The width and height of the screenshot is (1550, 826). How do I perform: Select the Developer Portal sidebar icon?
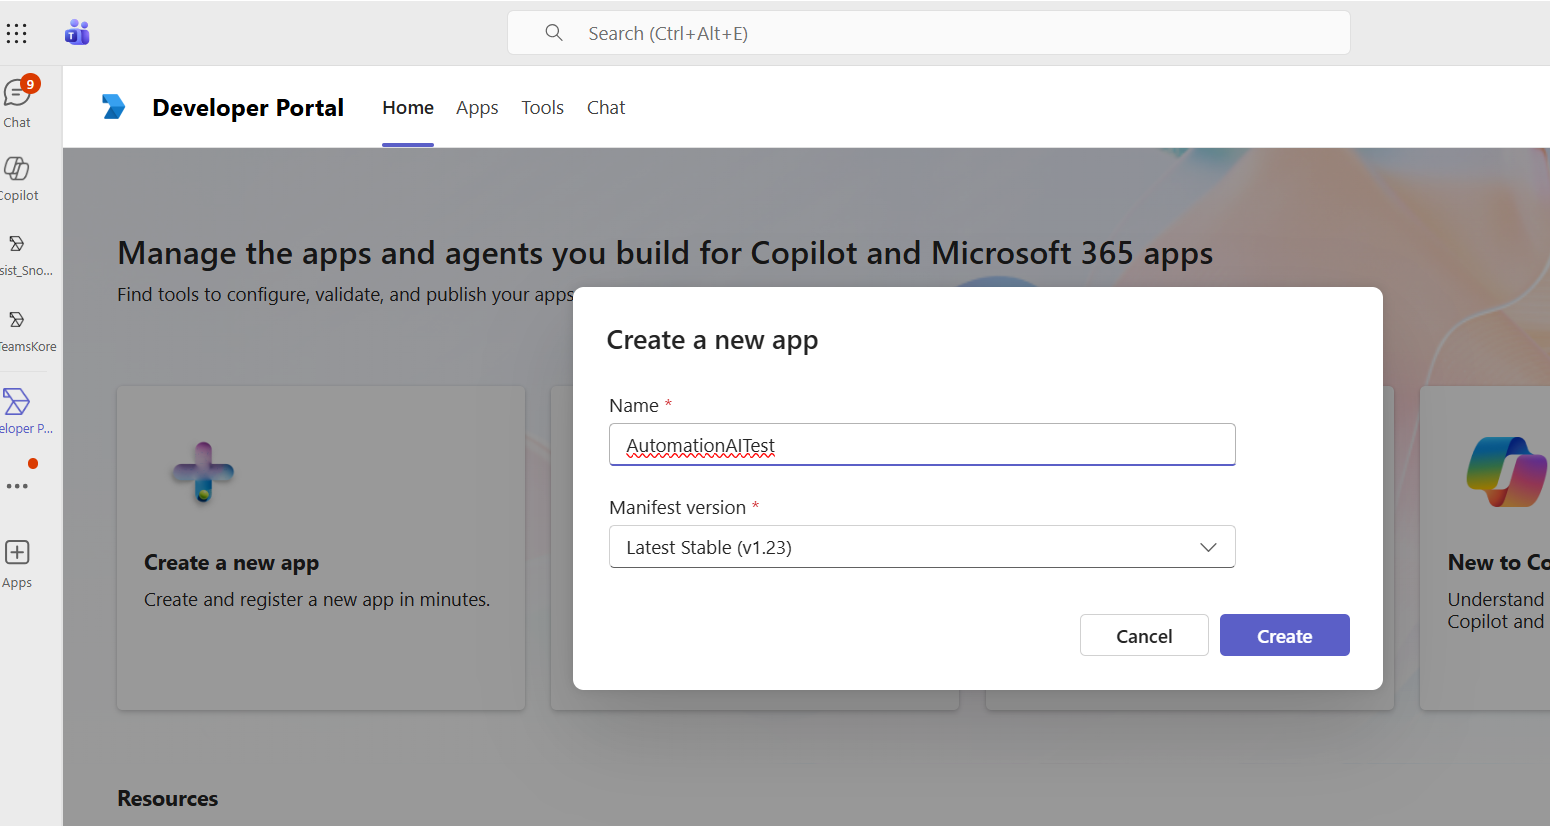[17, 411]
